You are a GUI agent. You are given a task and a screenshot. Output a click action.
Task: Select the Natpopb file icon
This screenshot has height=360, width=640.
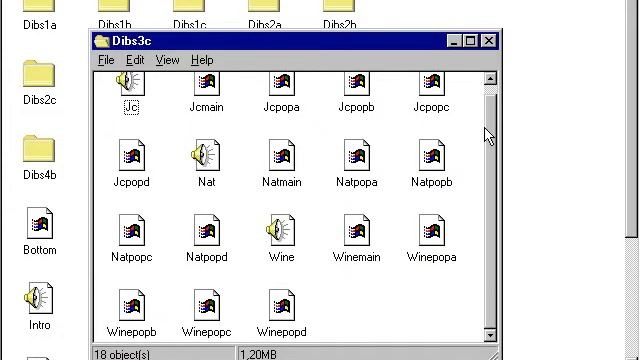tap(432, 155)
